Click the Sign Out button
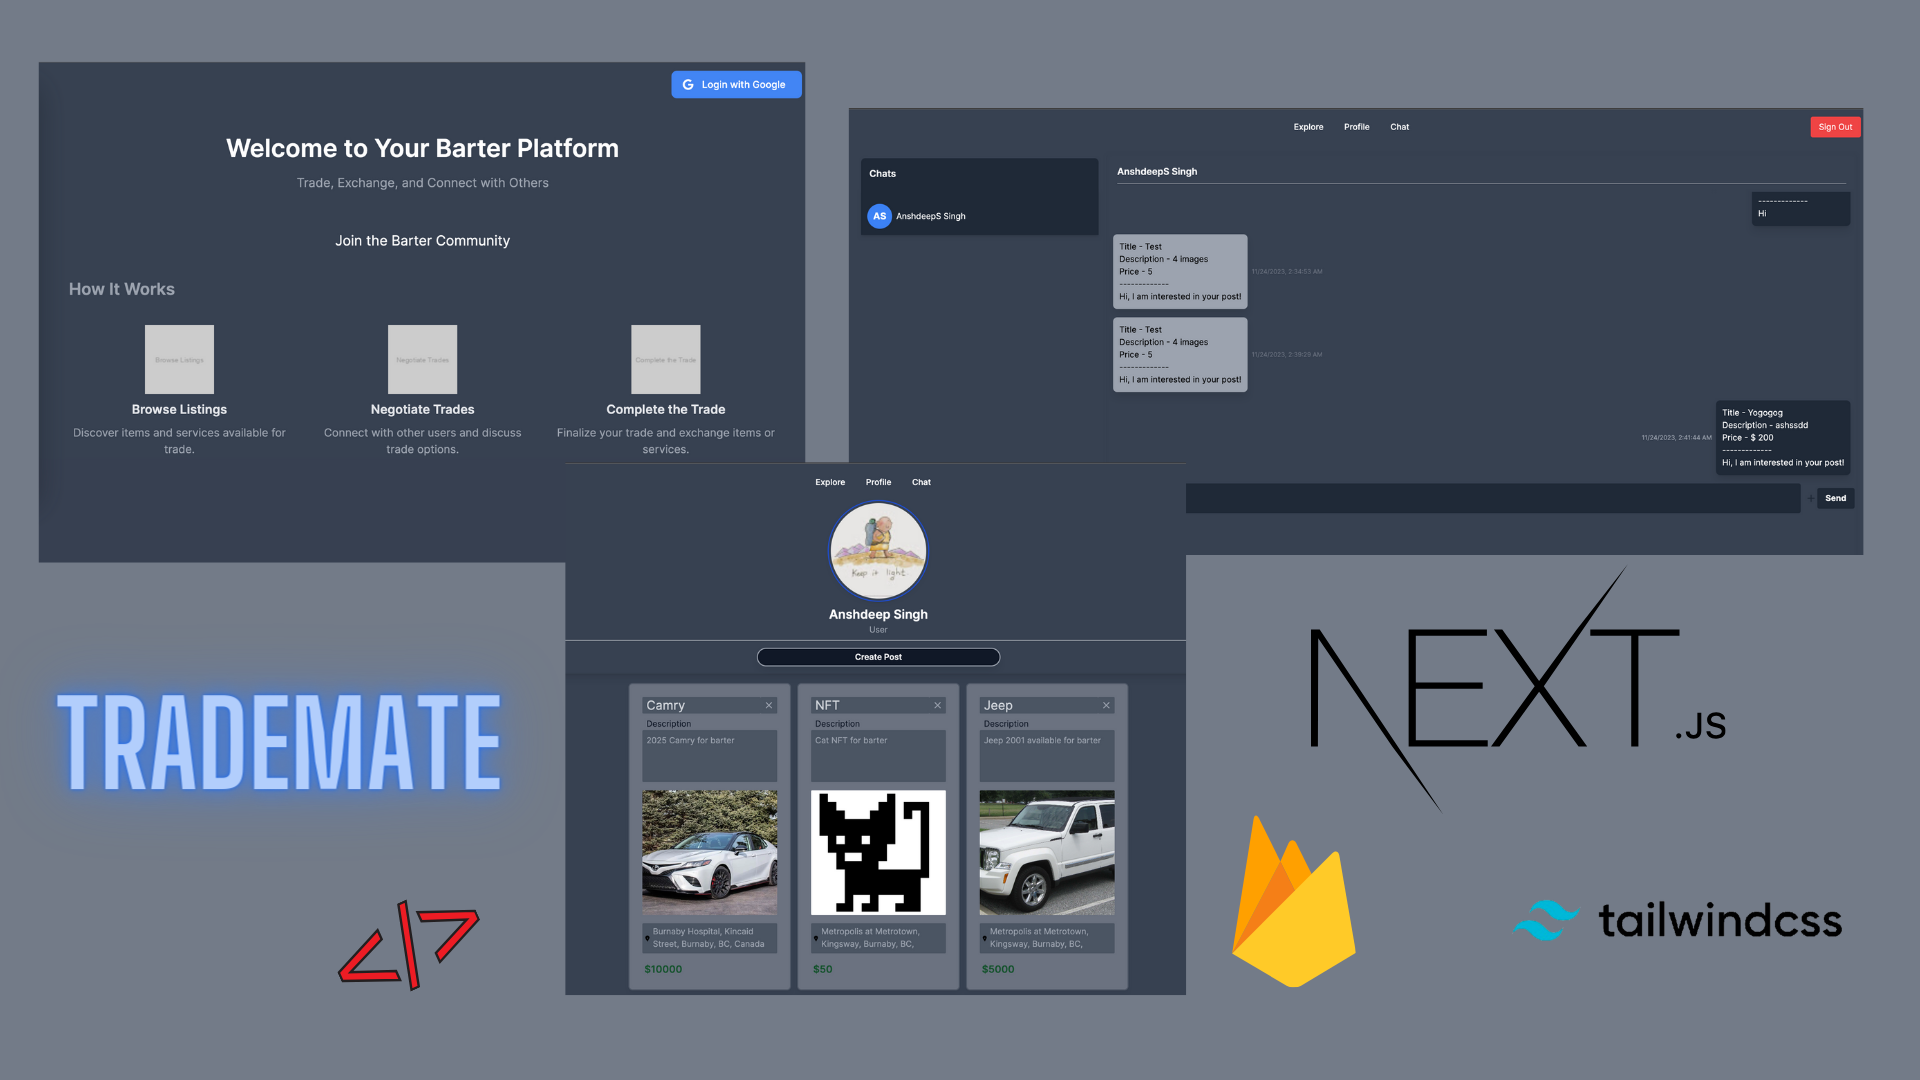 point(1836,125)
